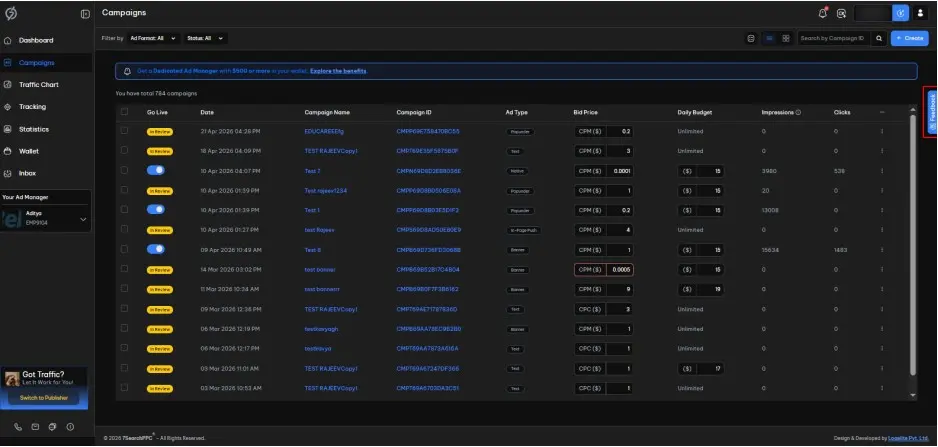Click the Wallet icon in the sidebar
Image resolution: width=938 pixels, height=447 pixels.
8,151
